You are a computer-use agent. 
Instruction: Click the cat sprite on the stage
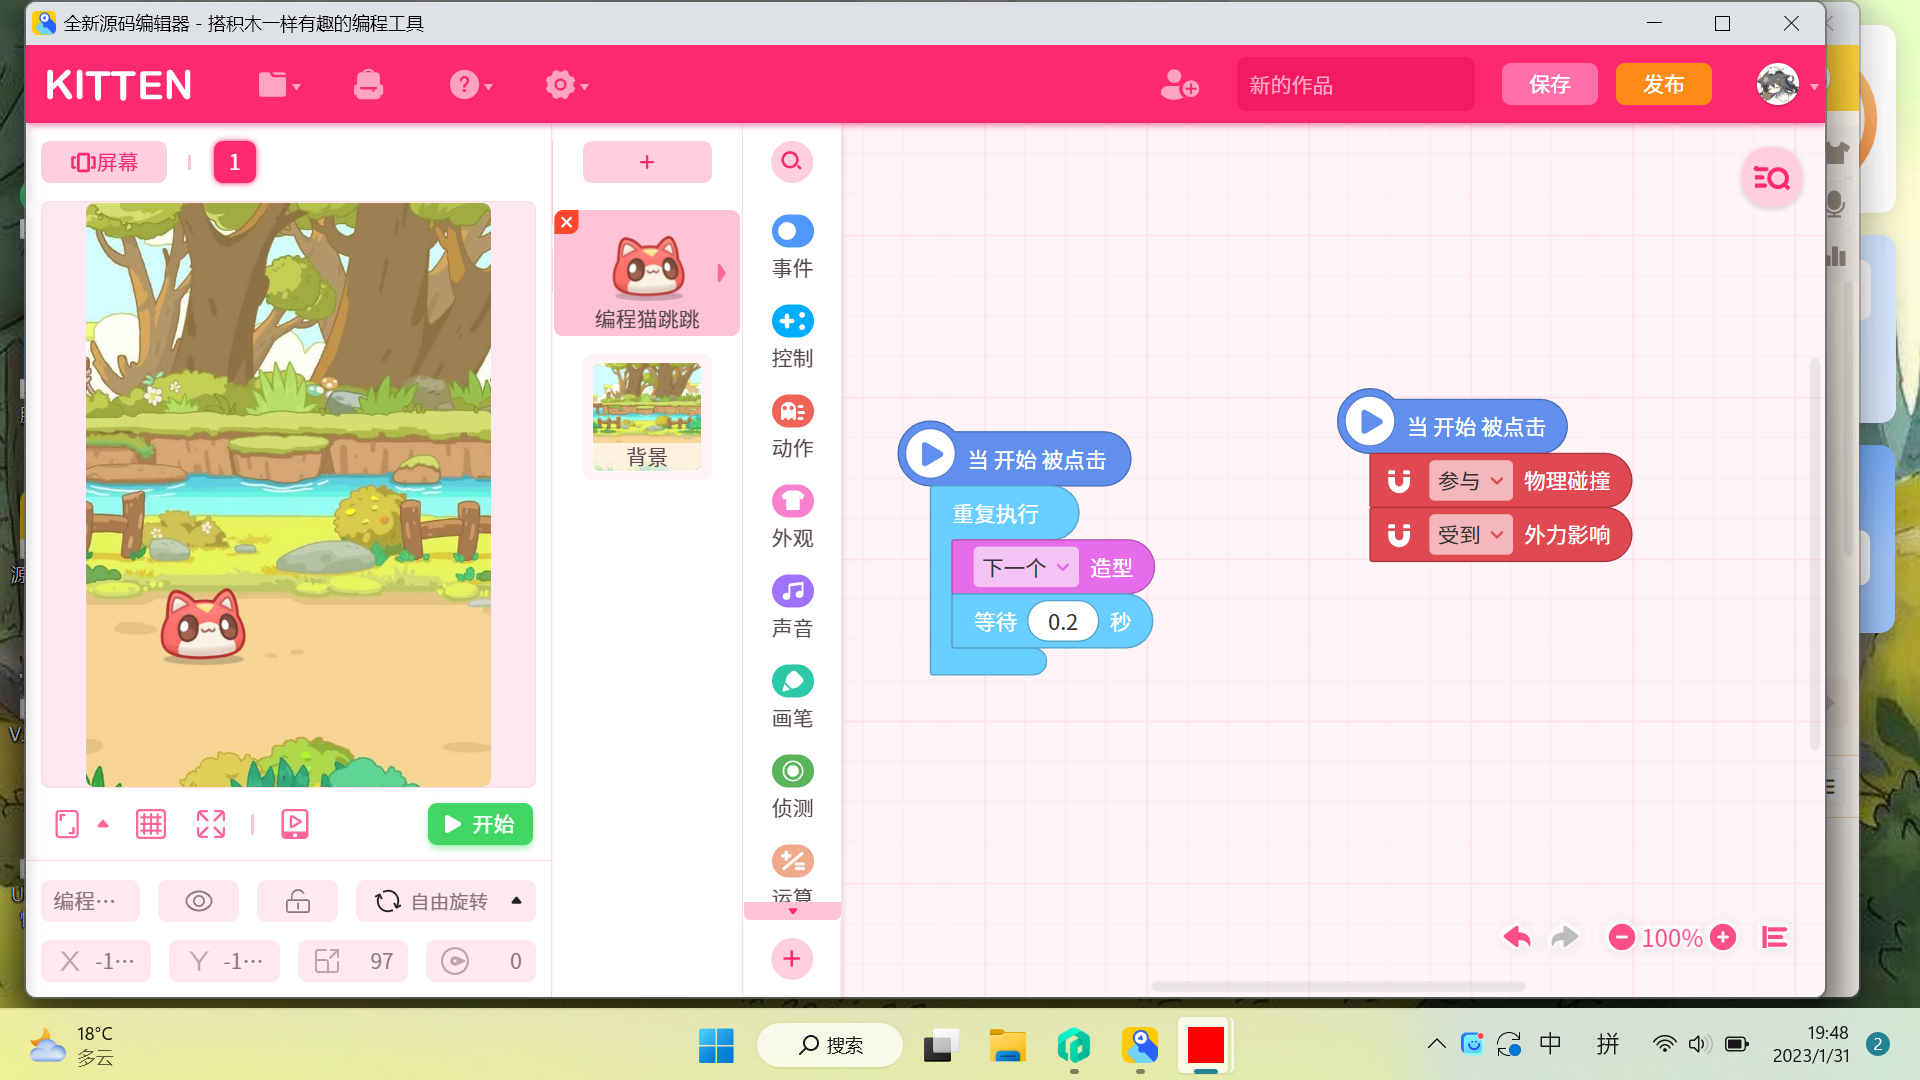click(x=204, y=626)
